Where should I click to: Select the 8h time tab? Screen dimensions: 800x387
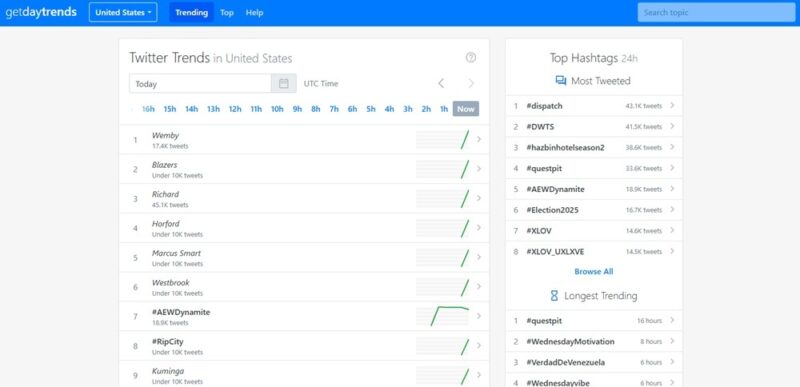point(316,109)
